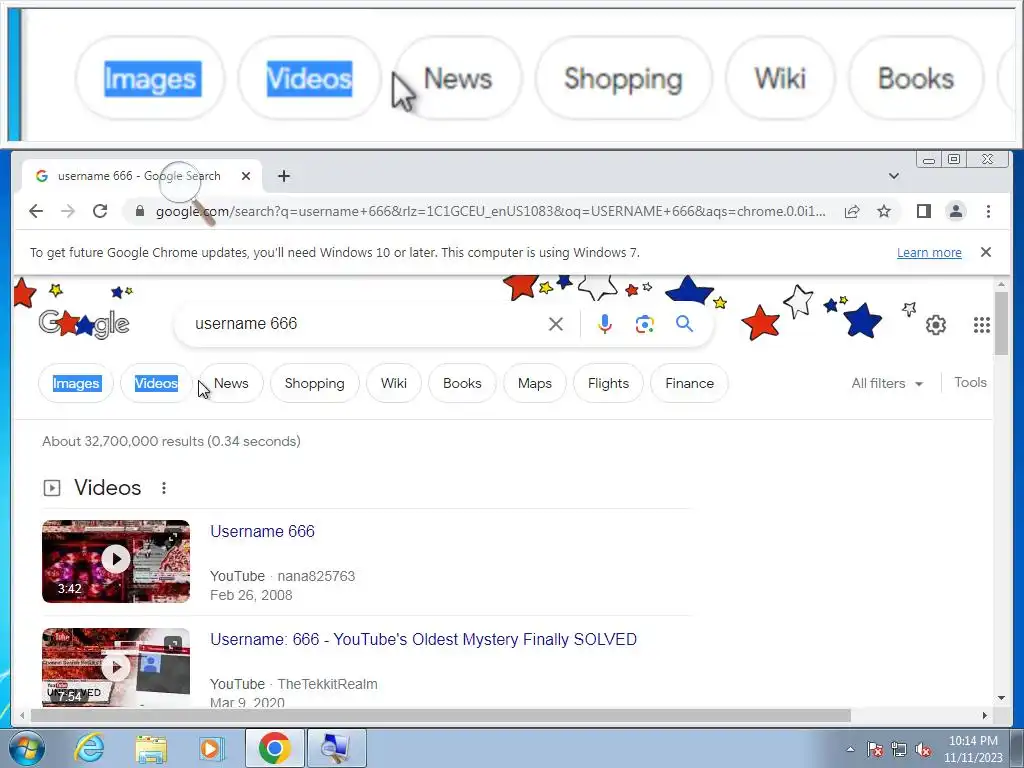This screenshot has width=1024, height=768.
Task: Reload the Google search page
Action: click(100, 211)
